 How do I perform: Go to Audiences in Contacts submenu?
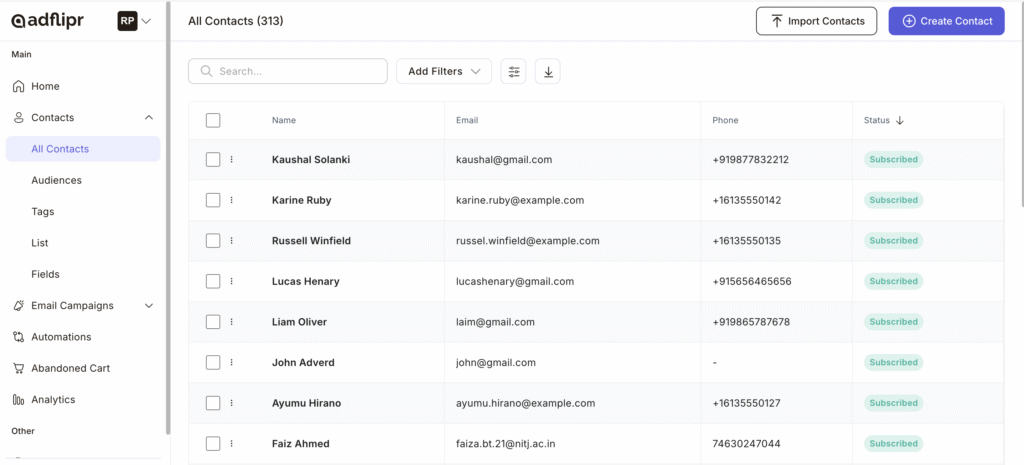(56, 180)
